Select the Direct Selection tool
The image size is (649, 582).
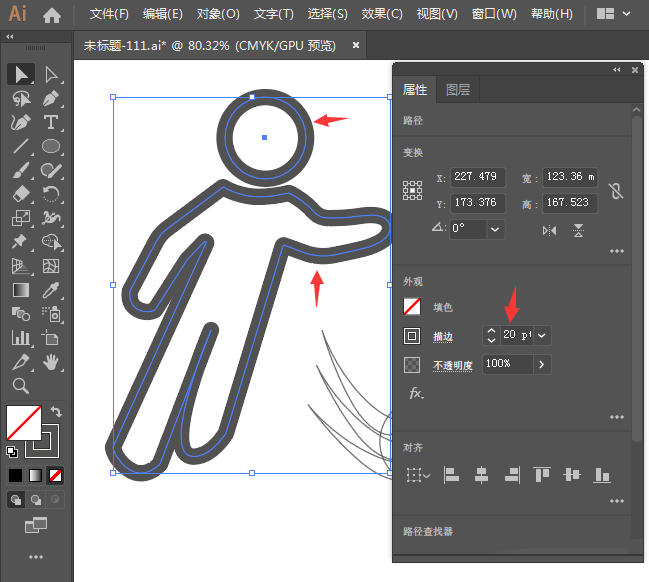click(51, 75)
